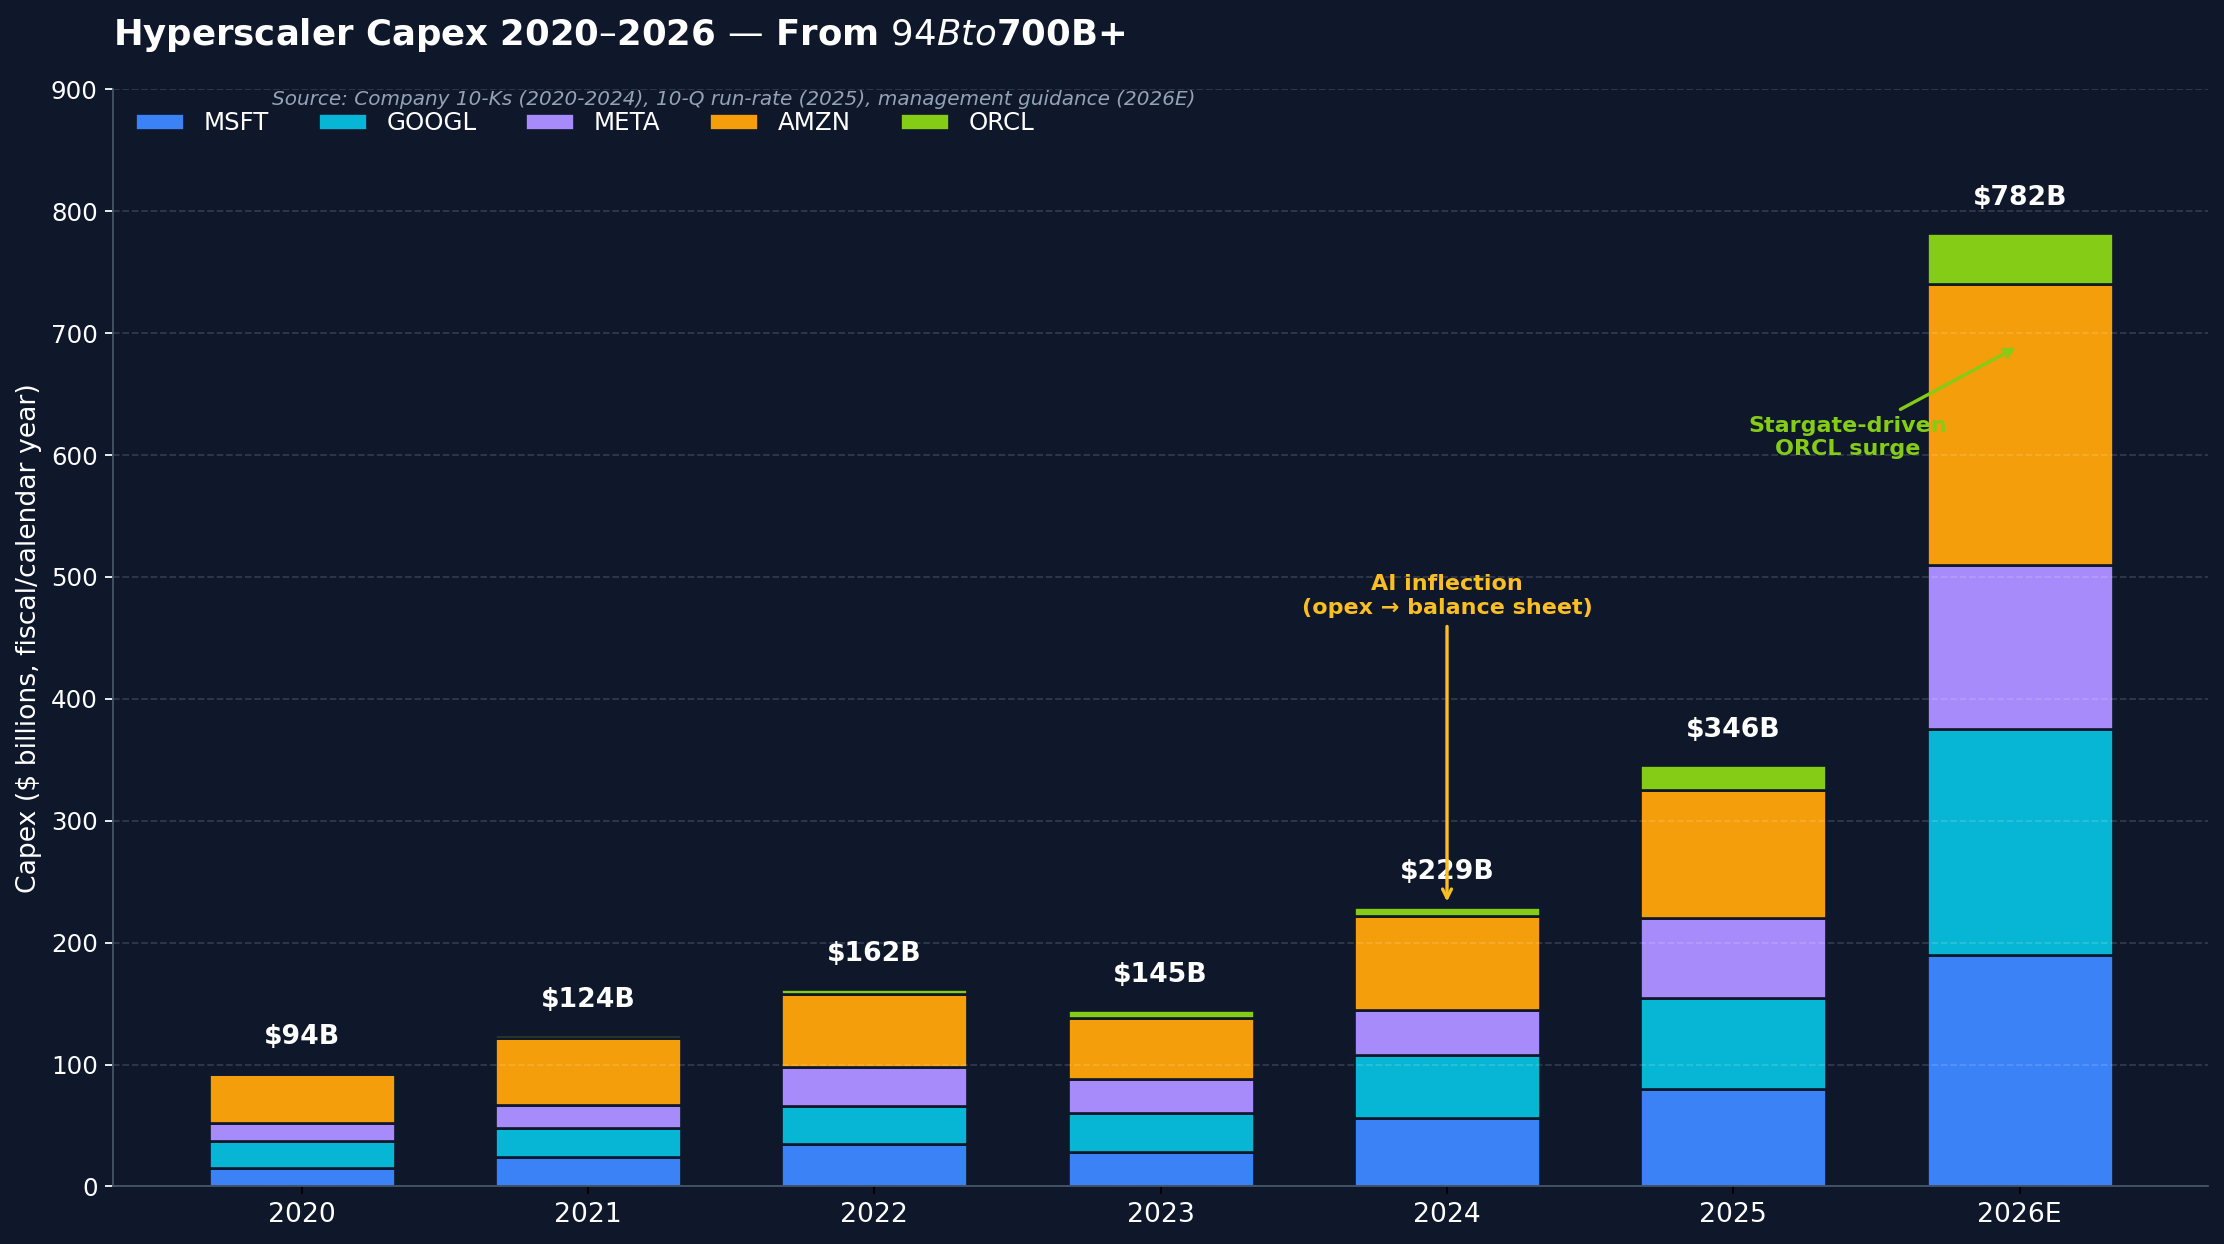
Task: Click the Source subtitle text
Action: 733,99
